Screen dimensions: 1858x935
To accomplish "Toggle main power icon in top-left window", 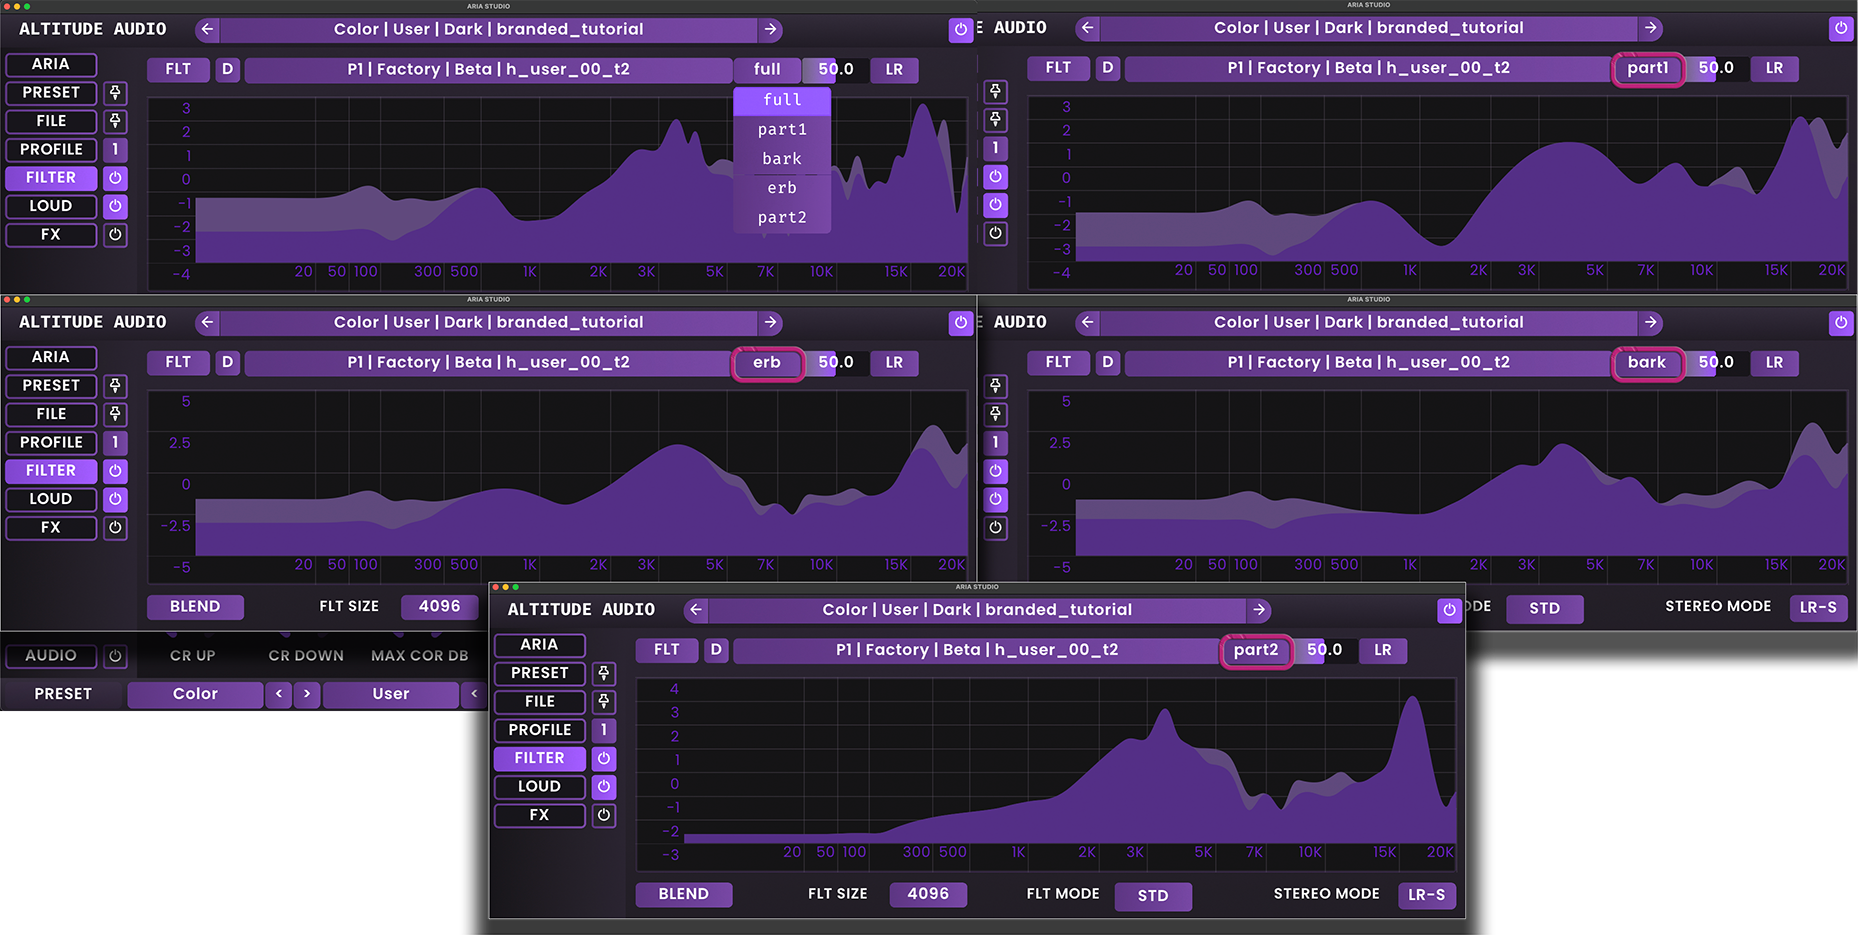I will (960, 29).
